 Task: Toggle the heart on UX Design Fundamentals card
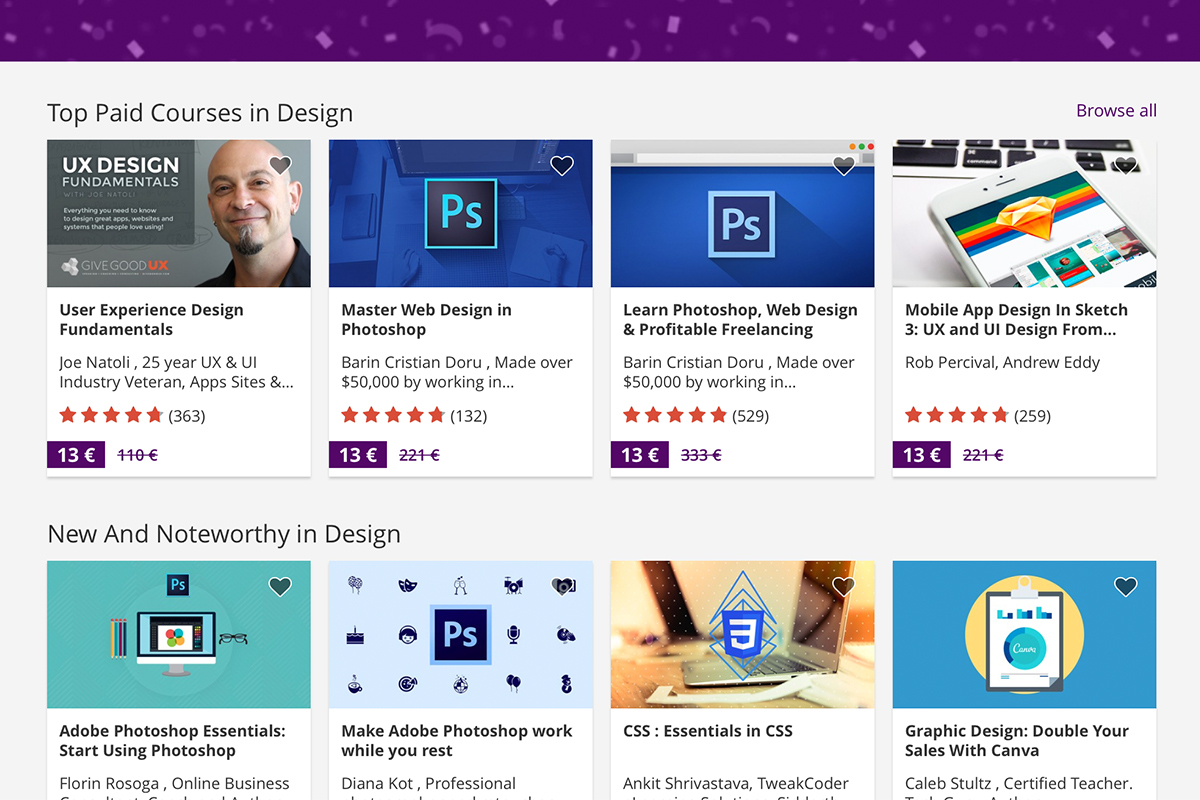(280, 165)
